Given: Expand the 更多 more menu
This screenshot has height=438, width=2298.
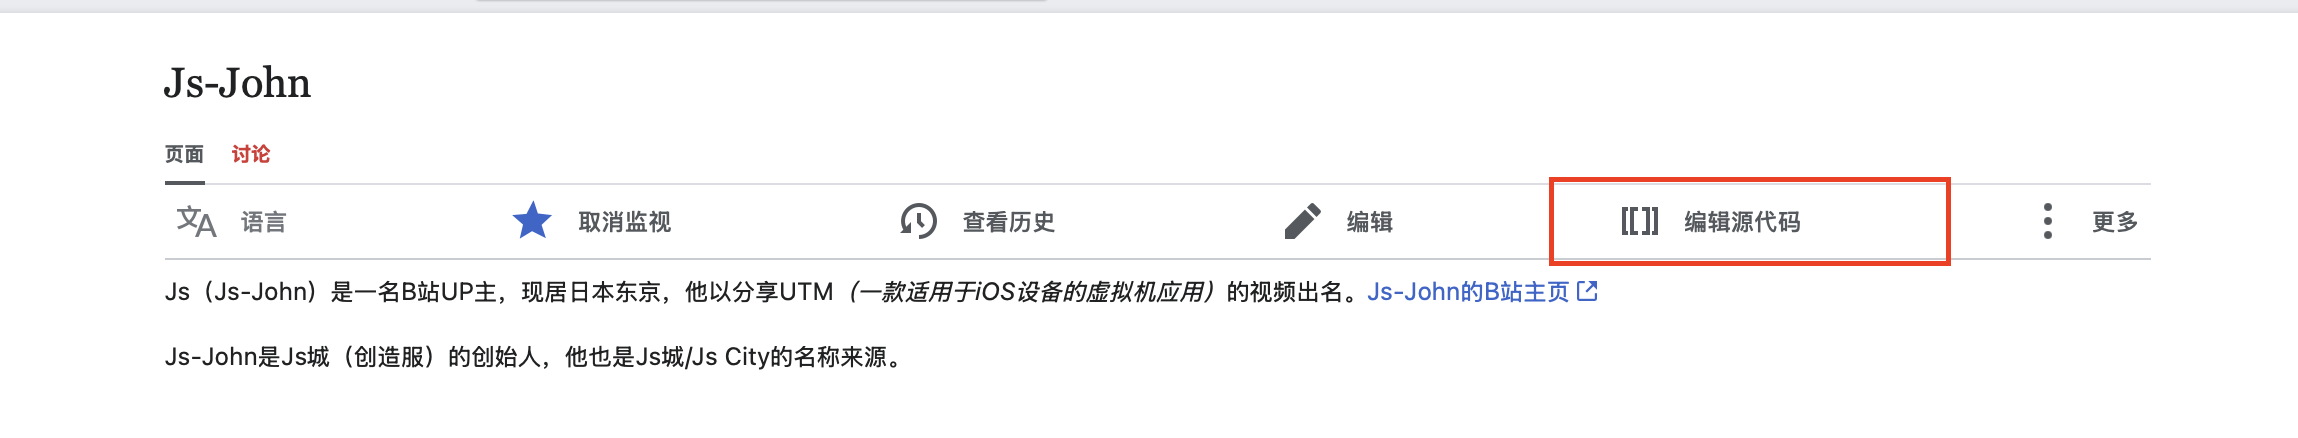Looking at the screenshot, I should point(2115,222).
